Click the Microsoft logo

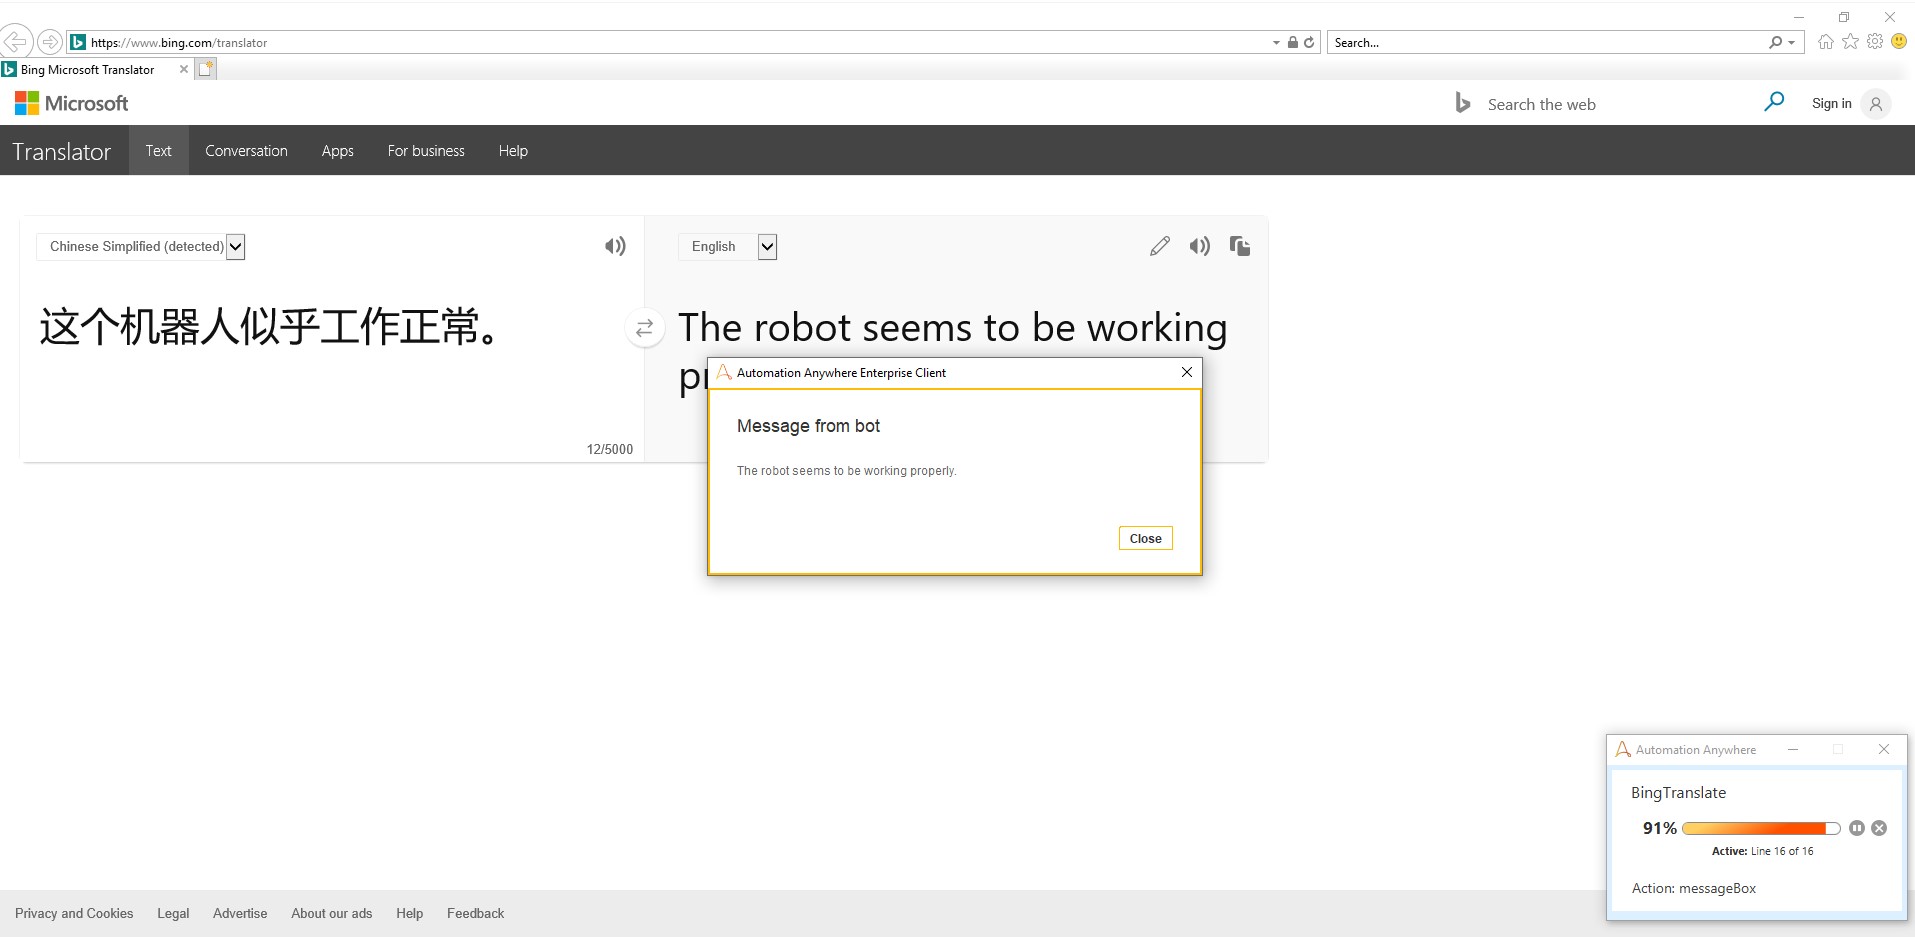pyautogui.click(x=72, y=103)
